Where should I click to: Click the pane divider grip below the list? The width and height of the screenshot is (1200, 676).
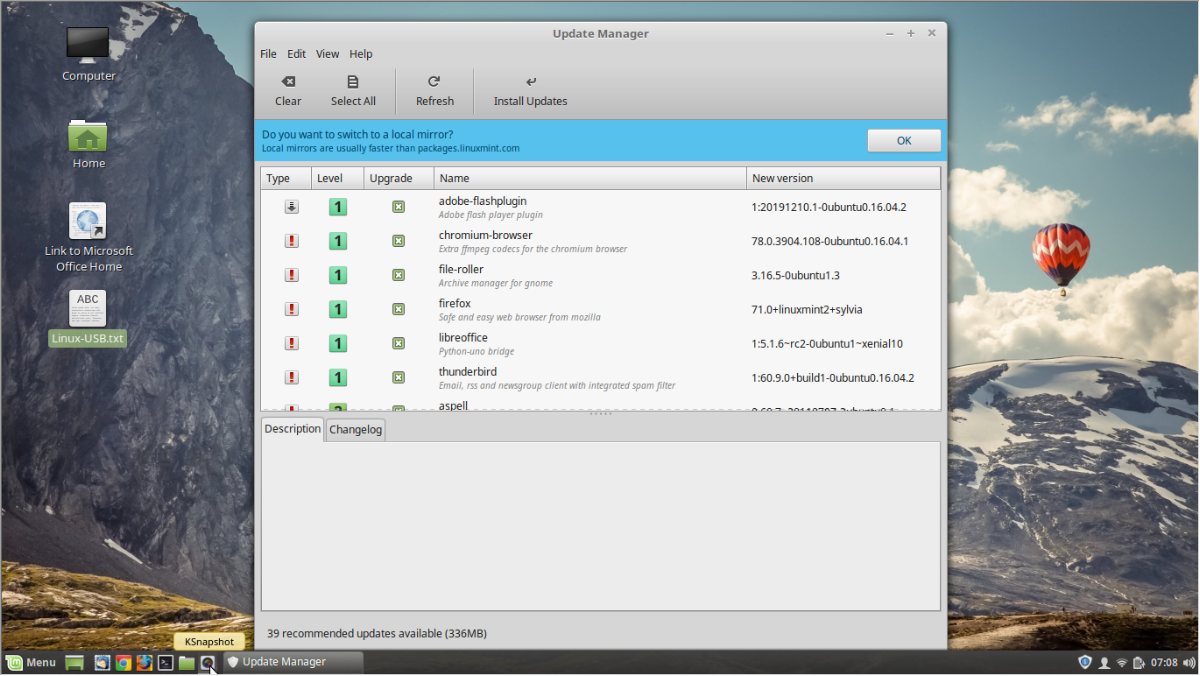[x=600, y=413]
